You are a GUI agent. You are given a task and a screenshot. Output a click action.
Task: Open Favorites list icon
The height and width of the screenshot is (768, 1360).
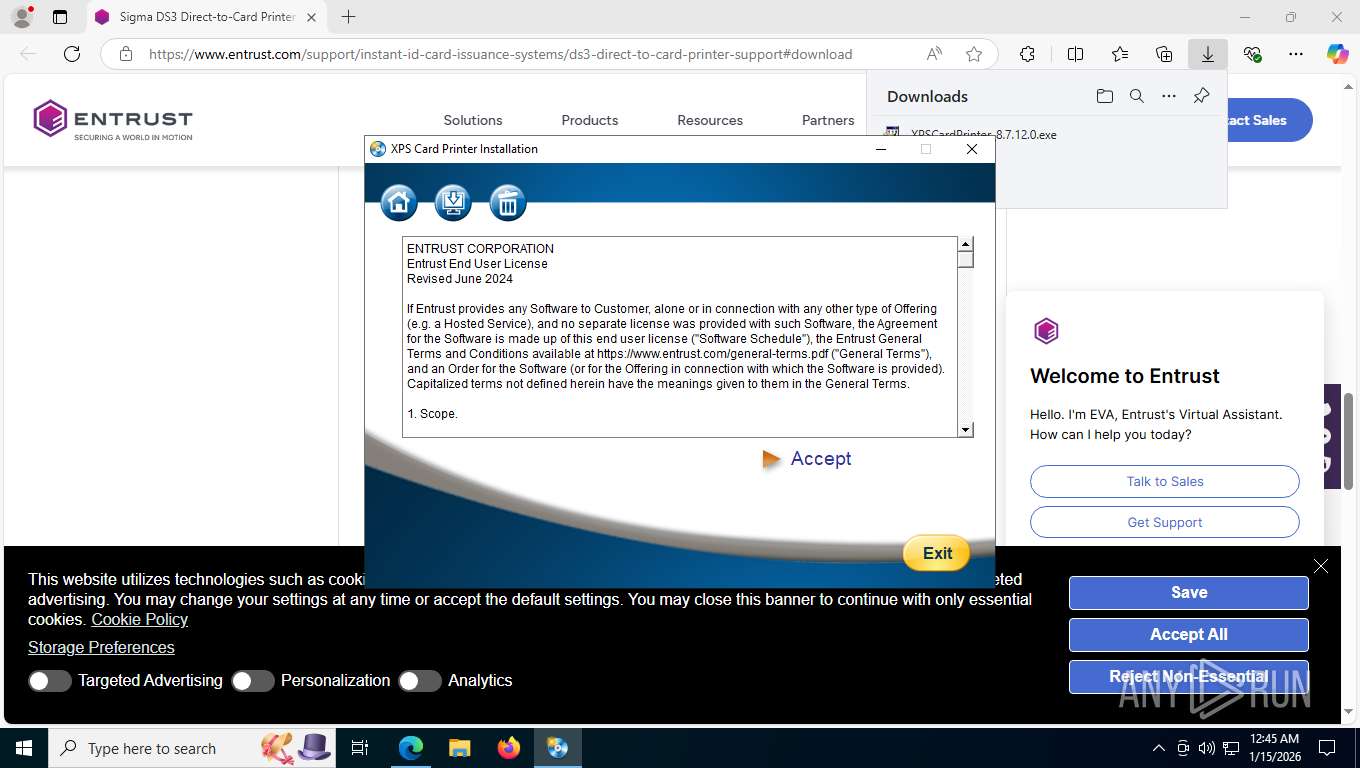1120,54
